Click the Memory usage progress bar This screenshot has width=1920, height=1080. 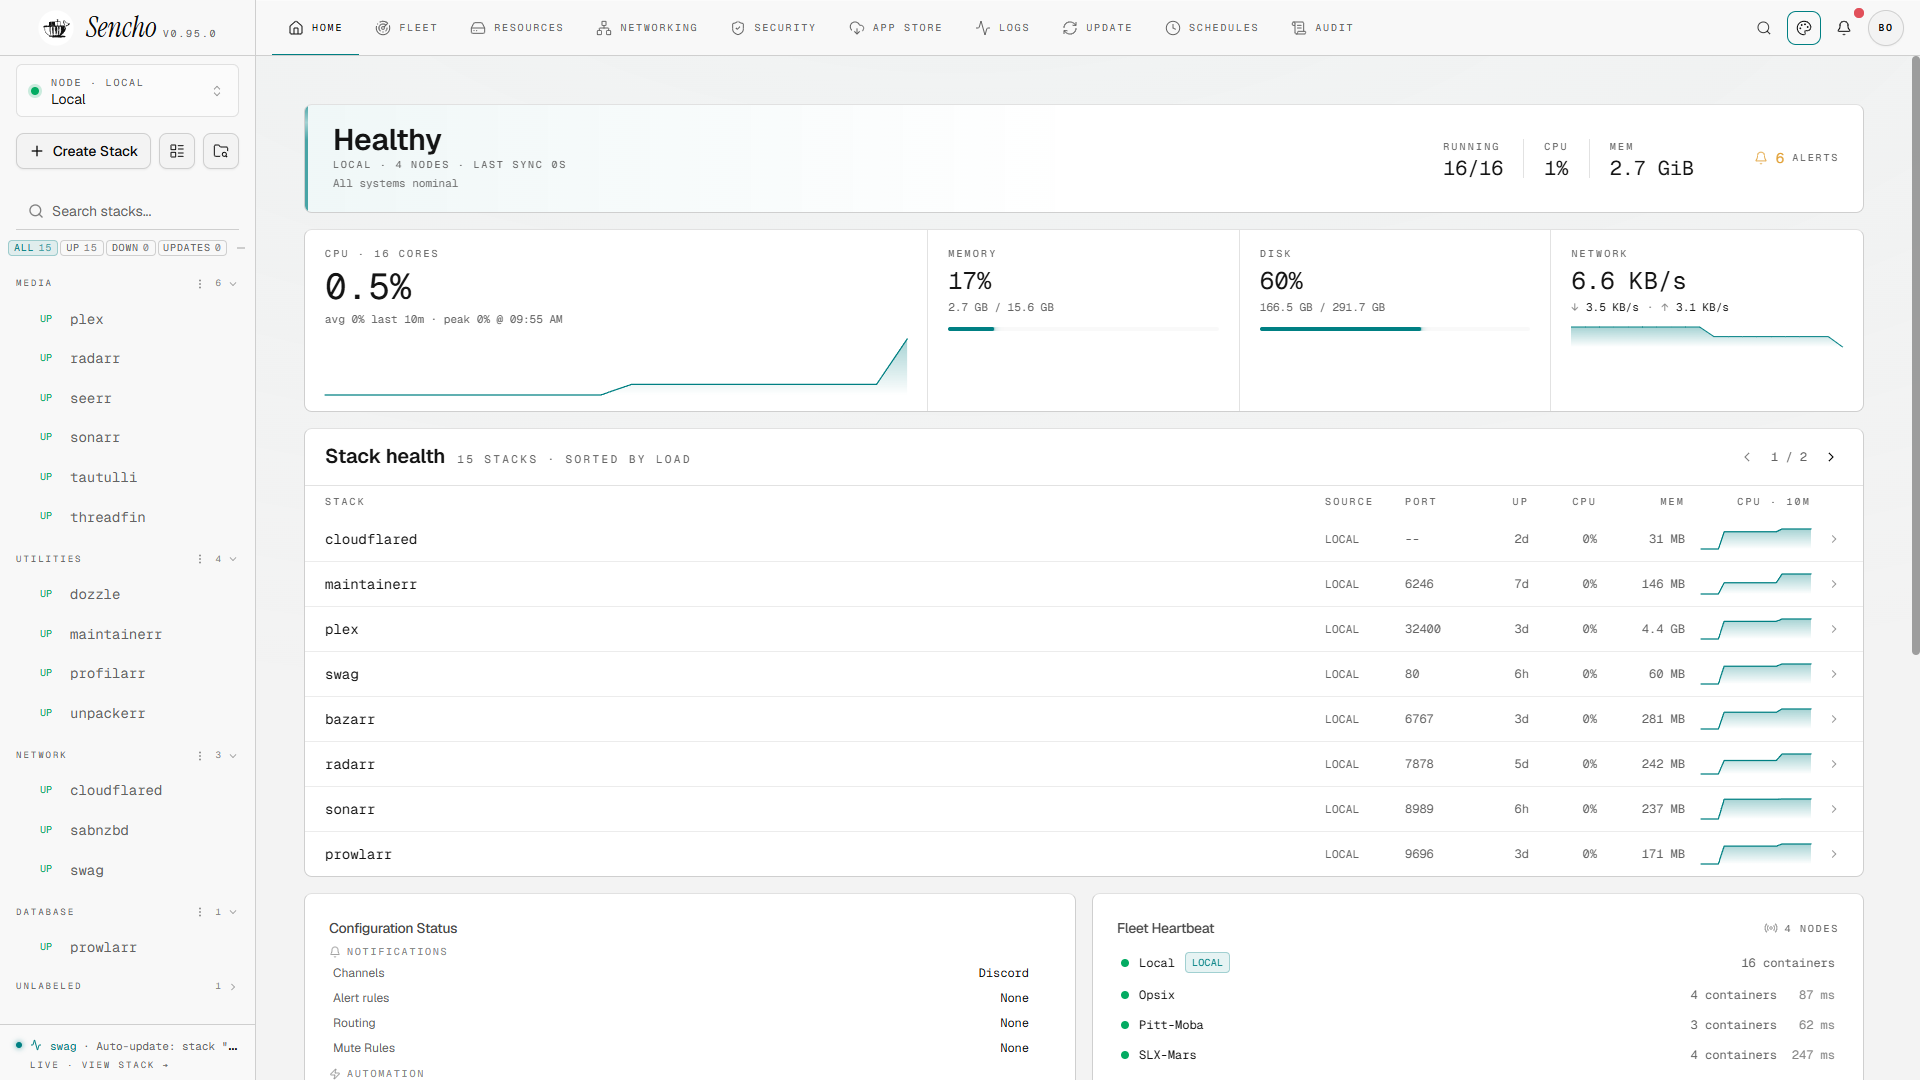point(1083,329)
